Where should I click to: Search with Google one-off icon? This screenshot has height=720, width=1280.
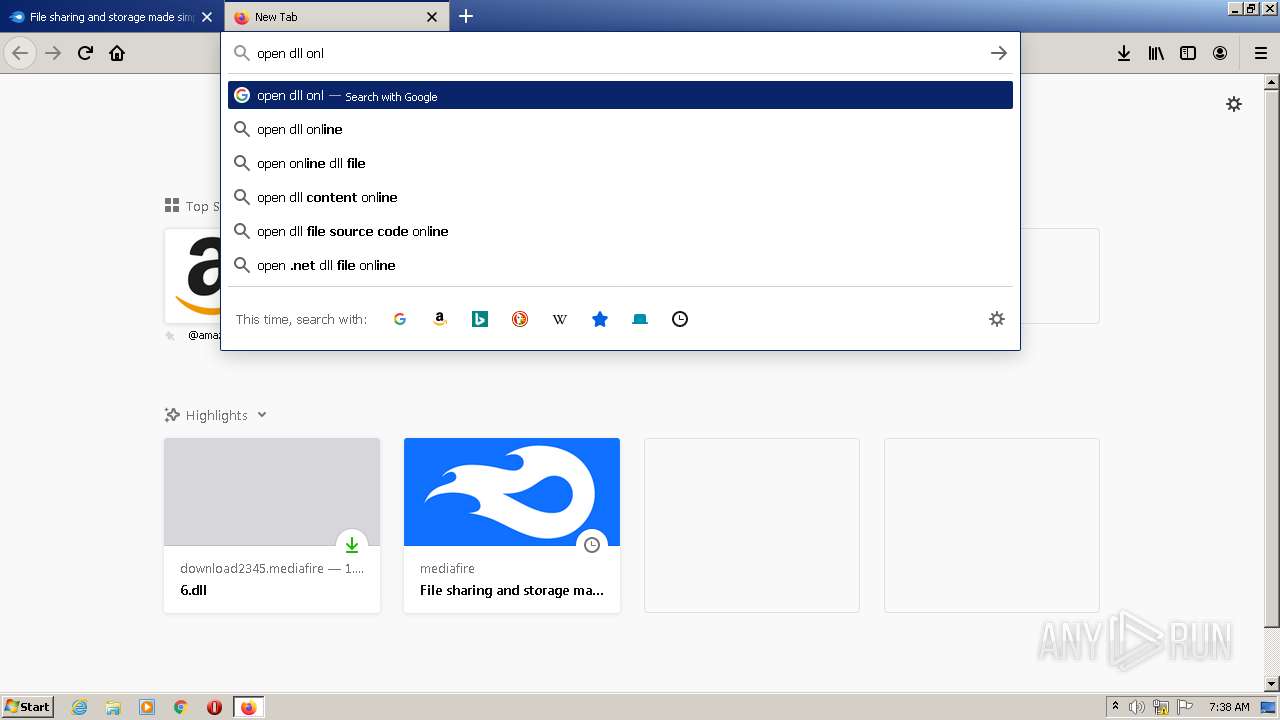[x=400, y=319]
